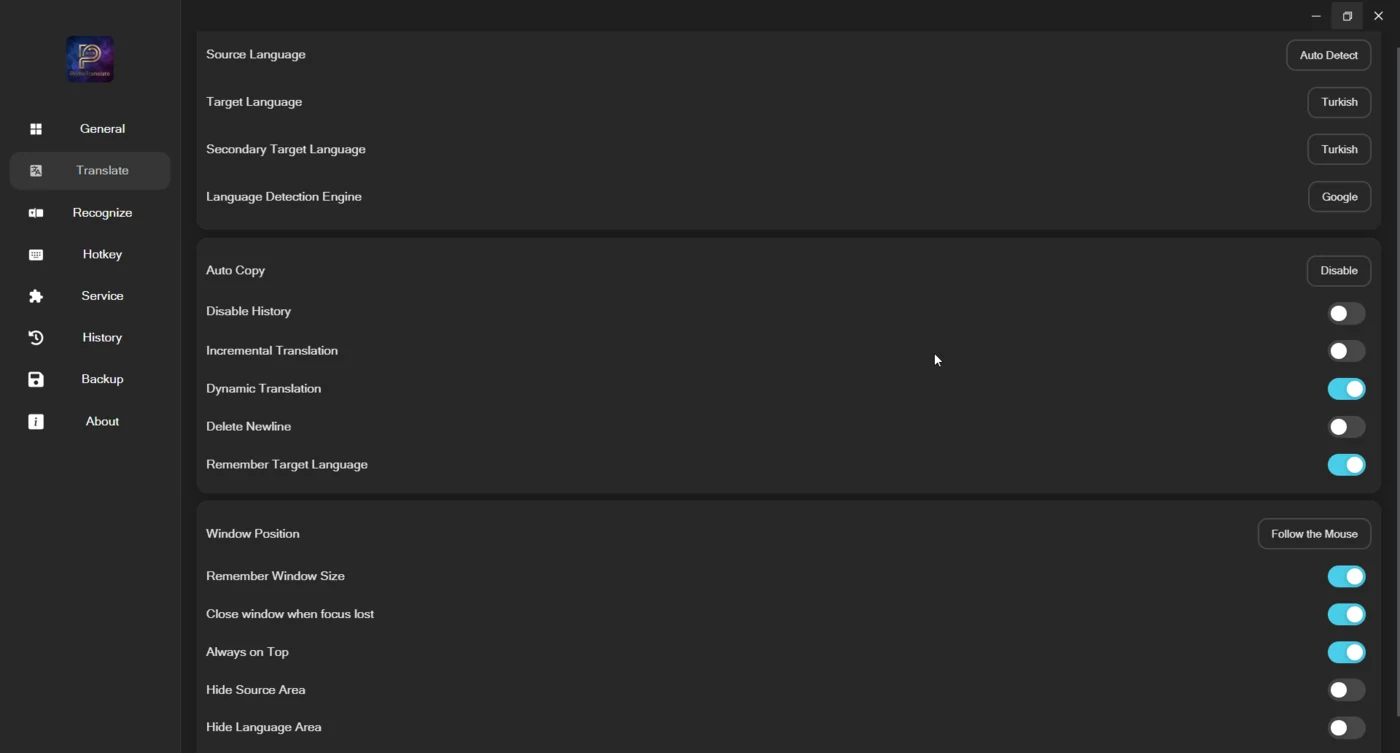This screenshot has height=753, width=1400.
Task: Enable the Disable History toggle
Action: click(1346, 313)
